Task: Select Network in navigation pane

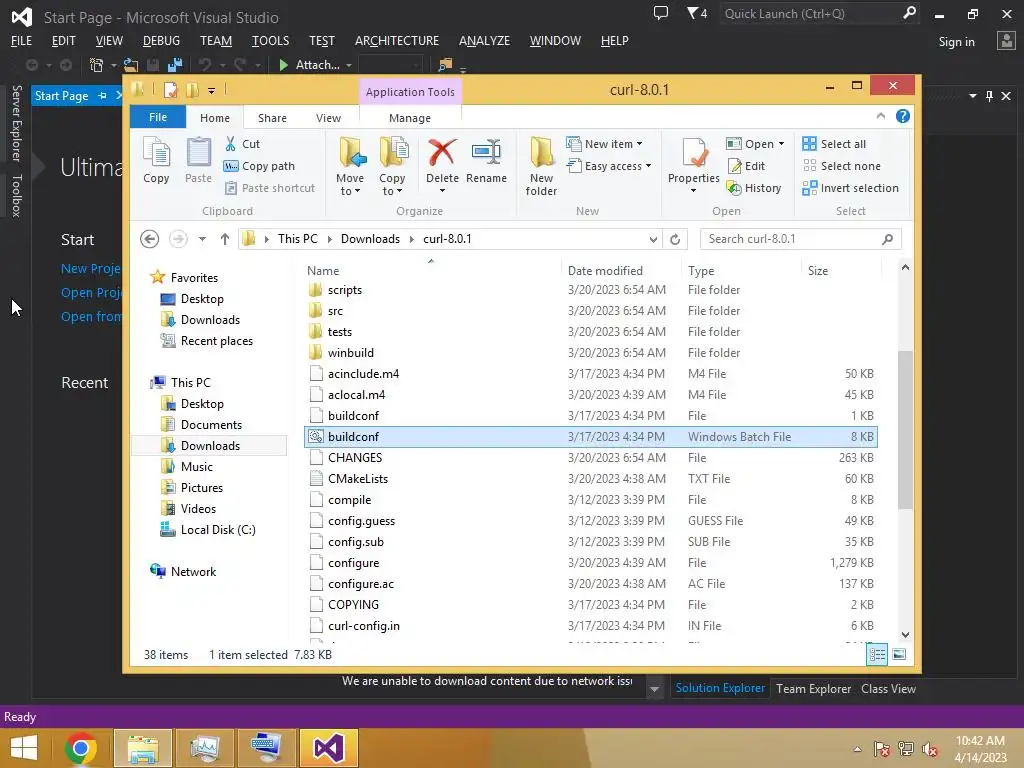Action: click(x=193, y=571)
